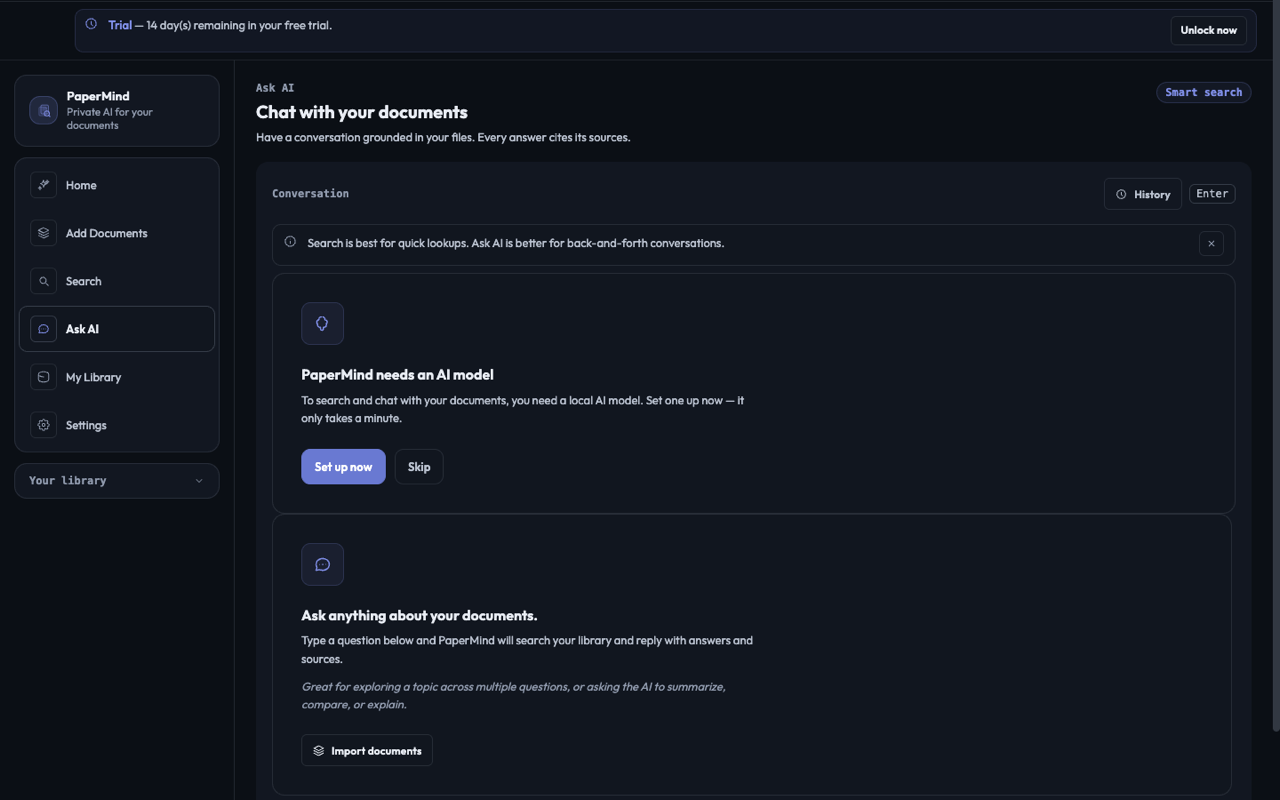The image size is (1280, 800).
Task: Dismiss the search tip notice
Action: pyautogui.click(x=1211, y=243)
